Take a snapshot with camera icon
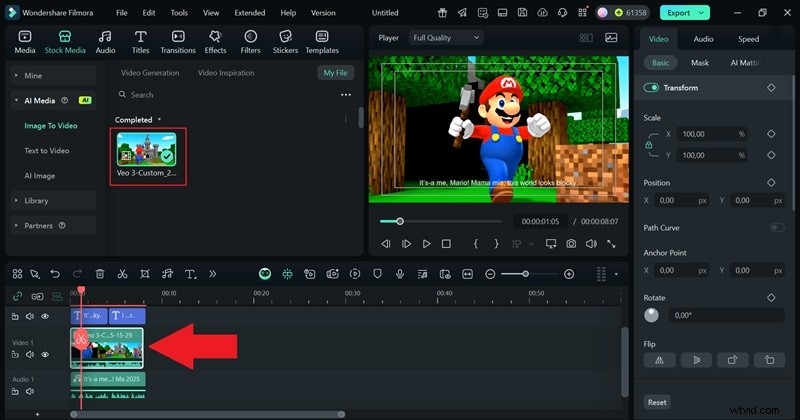The width and height of the screenshot is (800, 420). pos(571,244)
